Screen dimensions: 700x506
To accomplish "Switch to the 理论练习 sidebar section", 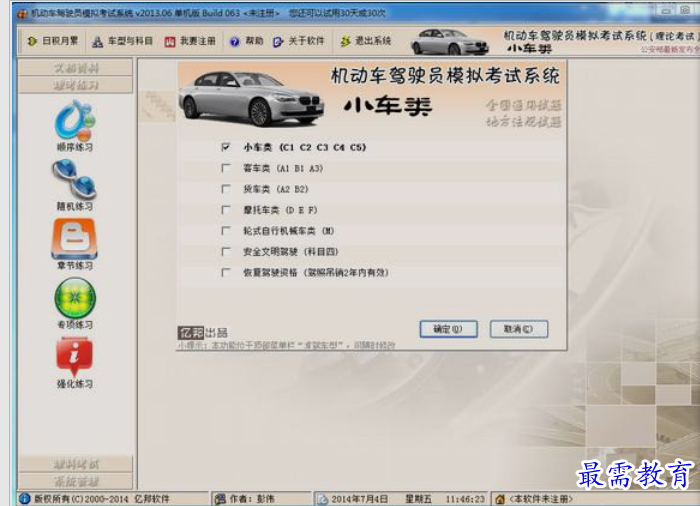I will click(75, 85).
